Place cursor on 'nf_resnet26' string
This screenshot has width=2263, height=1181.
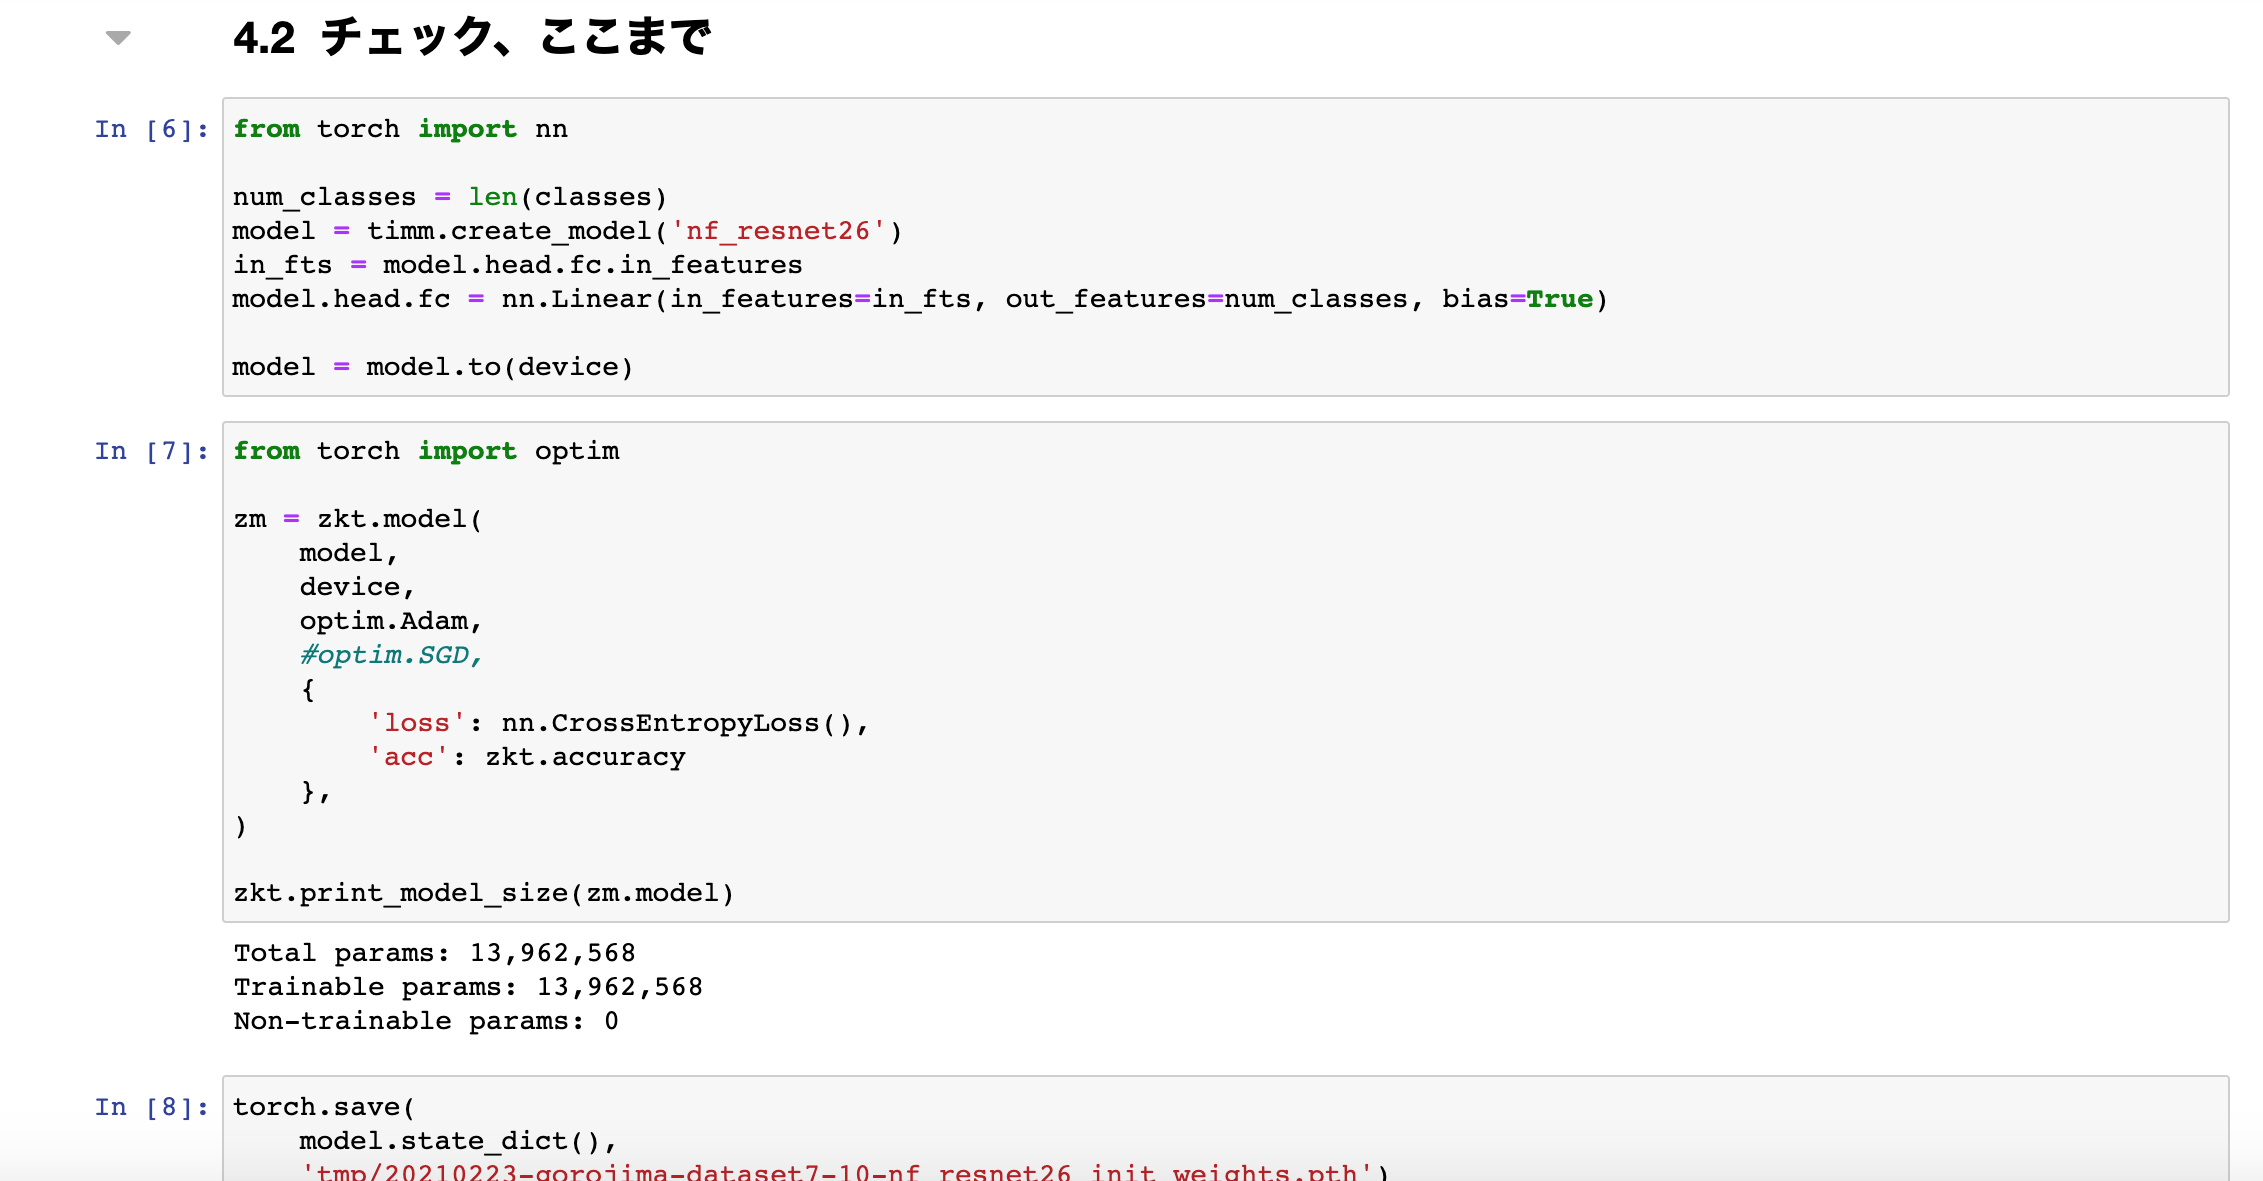[778, 231]
